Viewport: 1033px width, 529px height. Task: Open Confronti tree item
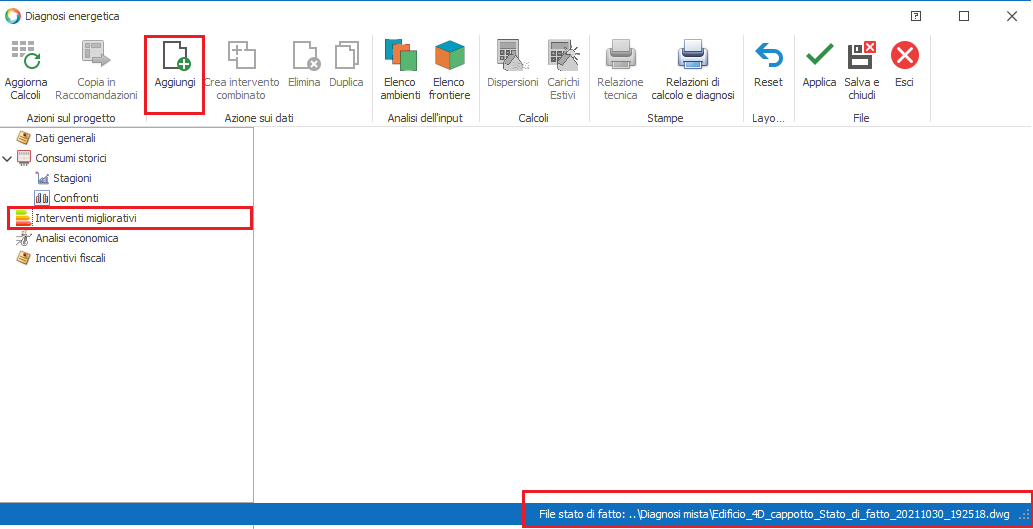click(75, 198)
